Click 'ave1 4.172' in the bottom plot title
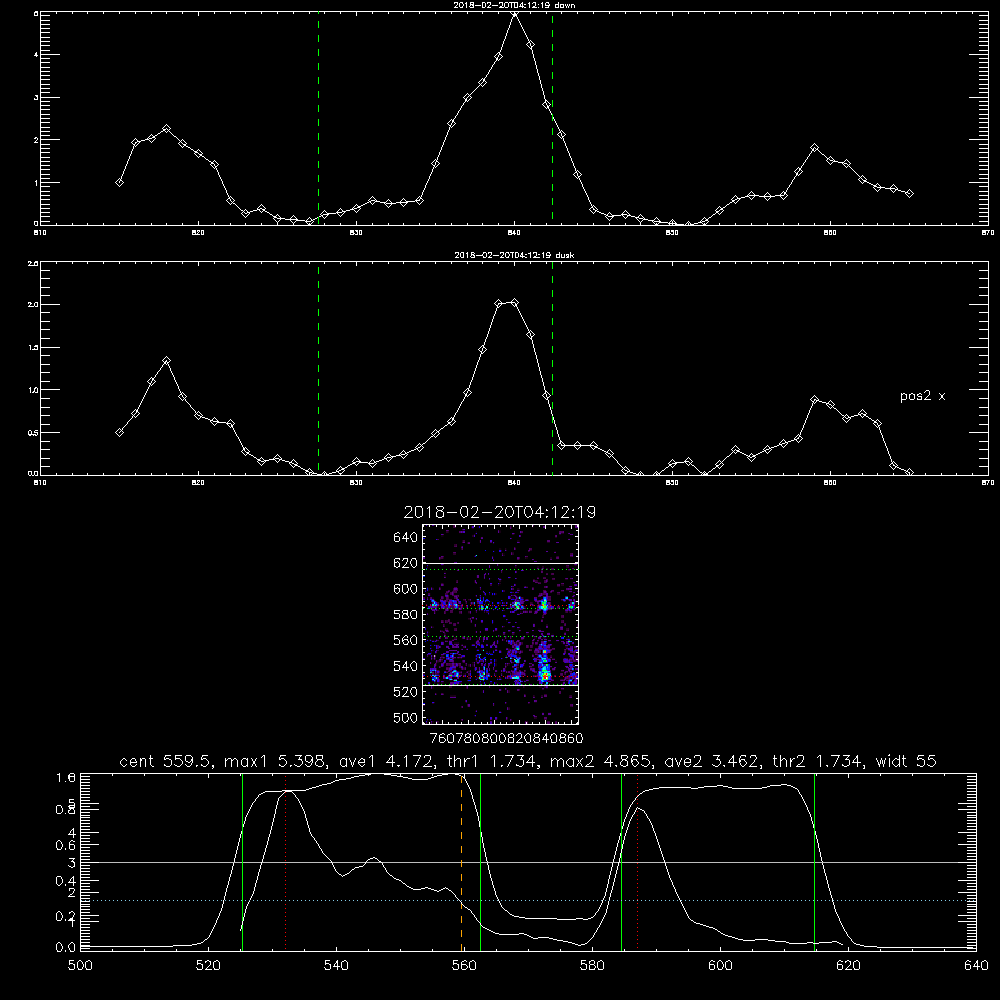The image size is (1000, 1000). click(385, 761)
